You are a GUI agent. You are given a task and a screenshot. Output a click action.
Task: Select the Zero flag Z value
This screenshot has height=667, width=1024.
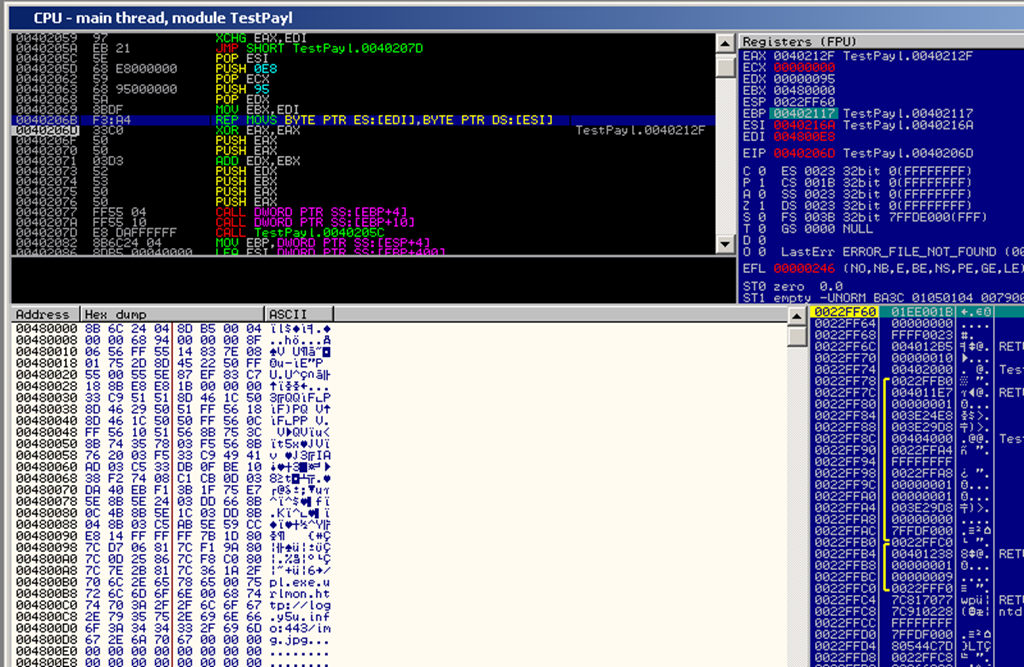tap(762, 207)
